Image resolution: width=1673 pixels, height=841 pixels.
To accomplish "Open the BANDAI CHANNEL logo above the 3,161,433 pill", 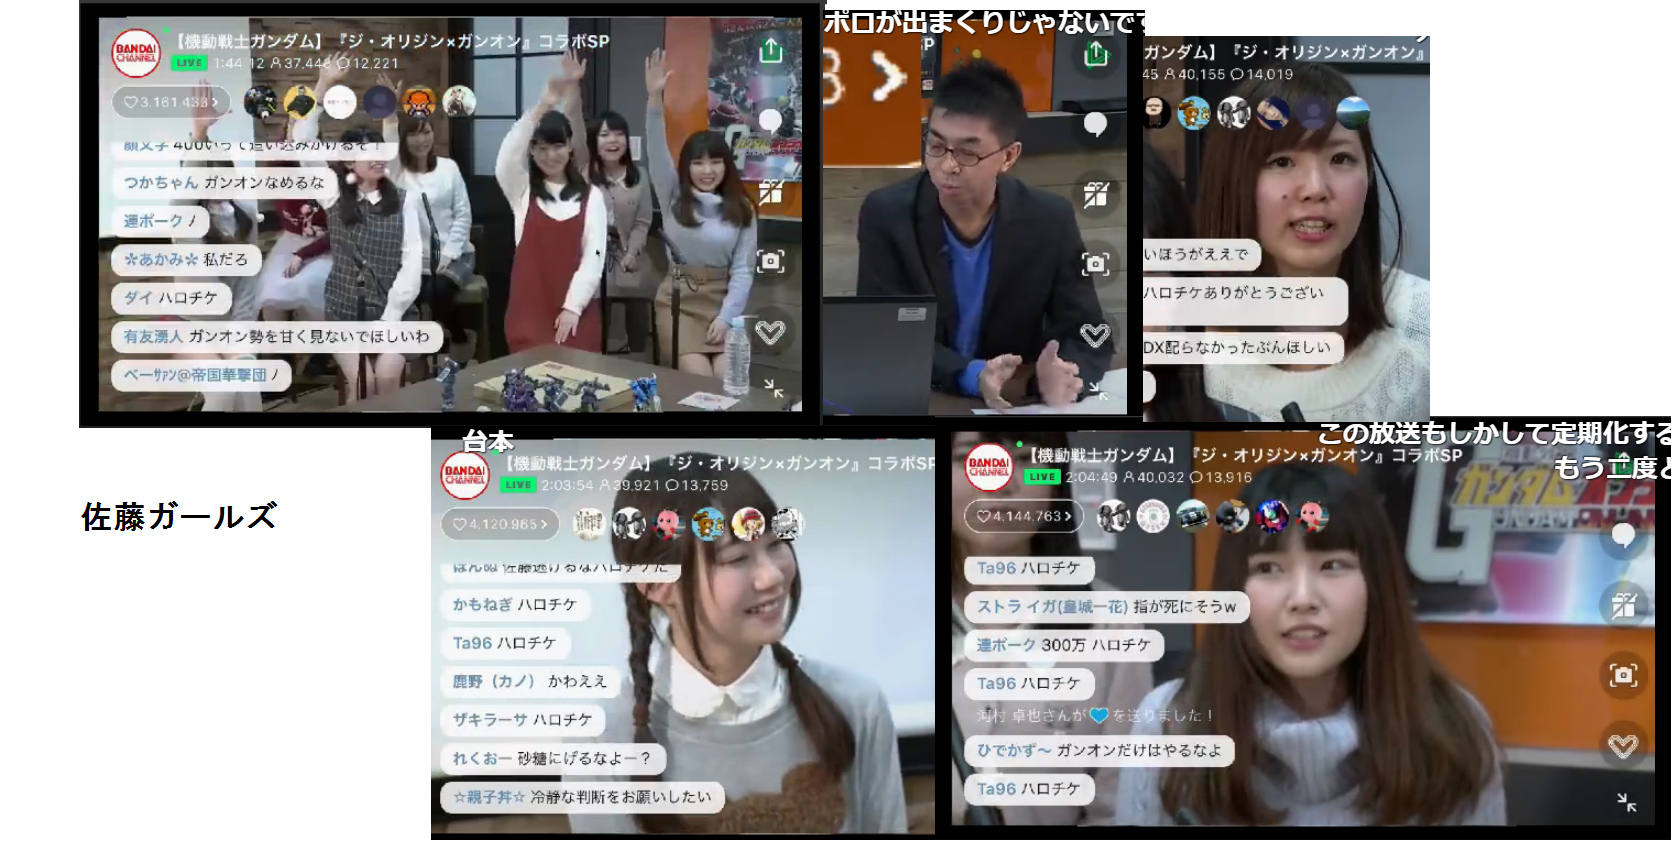I will [135, 52].
